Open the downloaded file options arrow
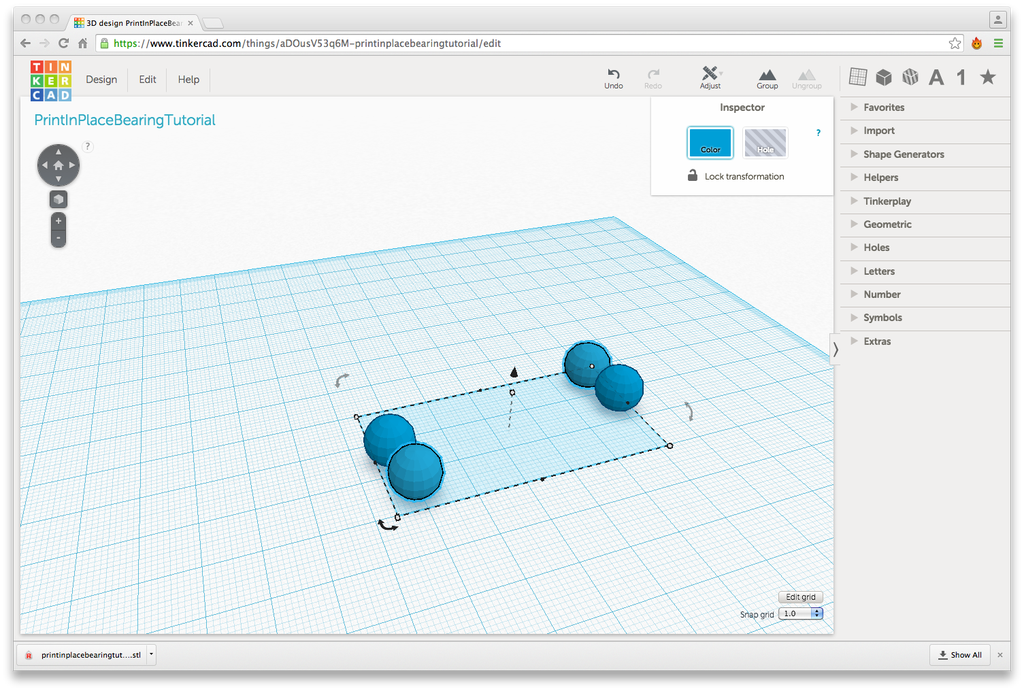This screenshot has height=691, width=1024. click(x=151, y=654)
